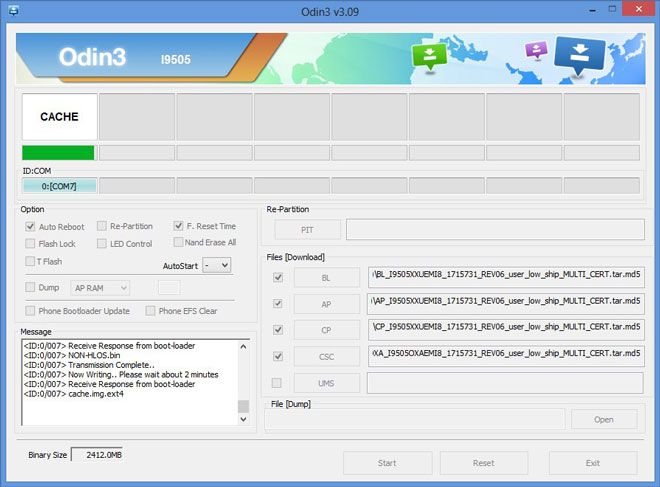Click the File [Dump] path field
Screen dimensions: 660x487
[x=415, y=419]
